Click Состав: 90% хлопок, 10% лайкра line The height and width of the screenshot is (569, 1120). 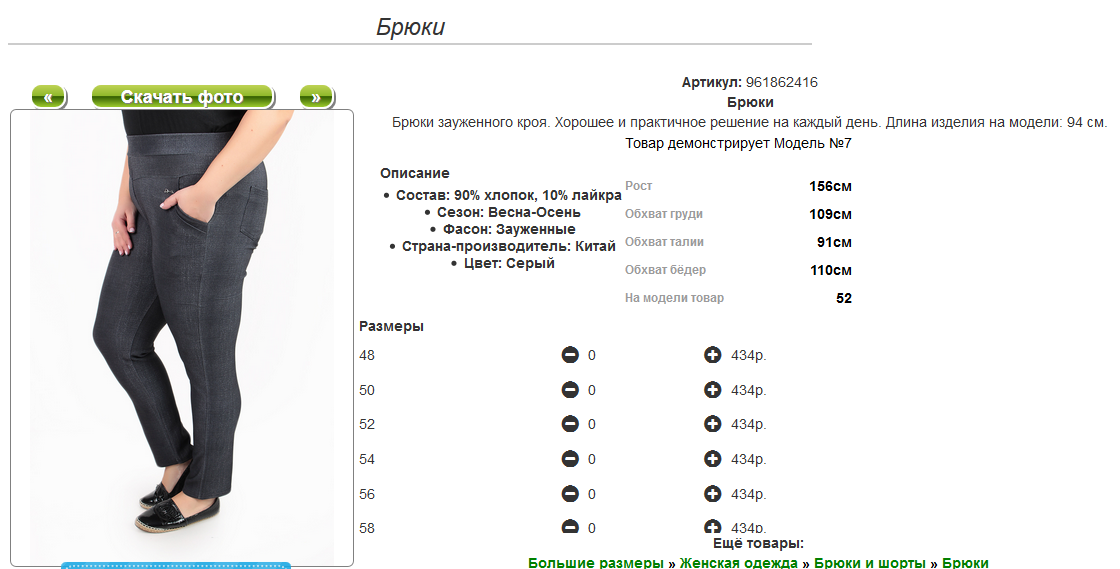(509, 196)
